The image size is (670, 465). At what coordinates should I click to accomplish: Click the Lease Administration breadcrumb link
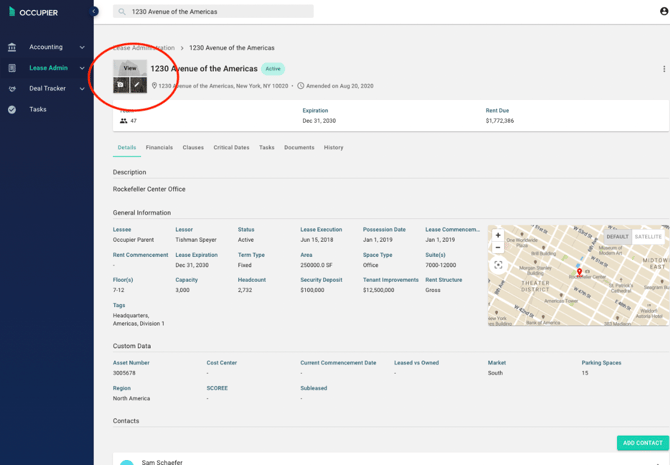[144, 48]
